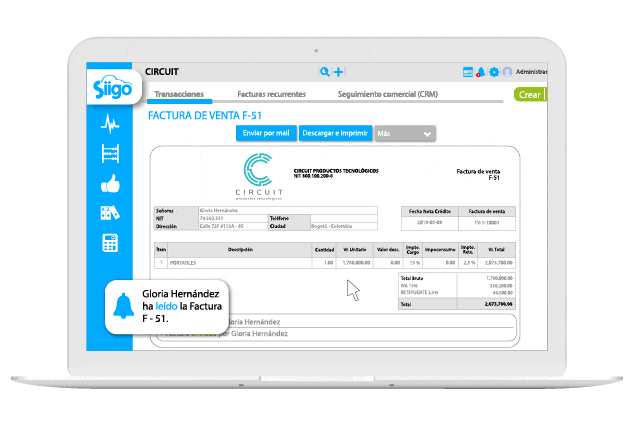
Task: Click the Enviar por mail button
Action: [266, 133]
